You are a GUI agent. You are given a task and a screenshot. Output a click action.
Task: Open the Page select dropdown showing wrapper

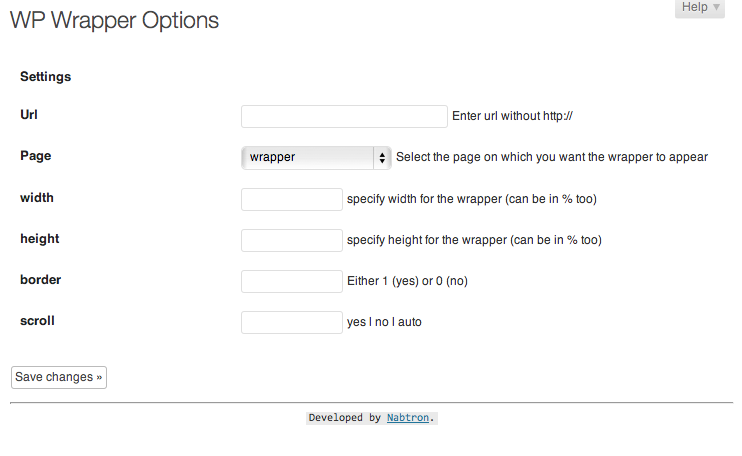pyautogui.click(x=316, y=158)
